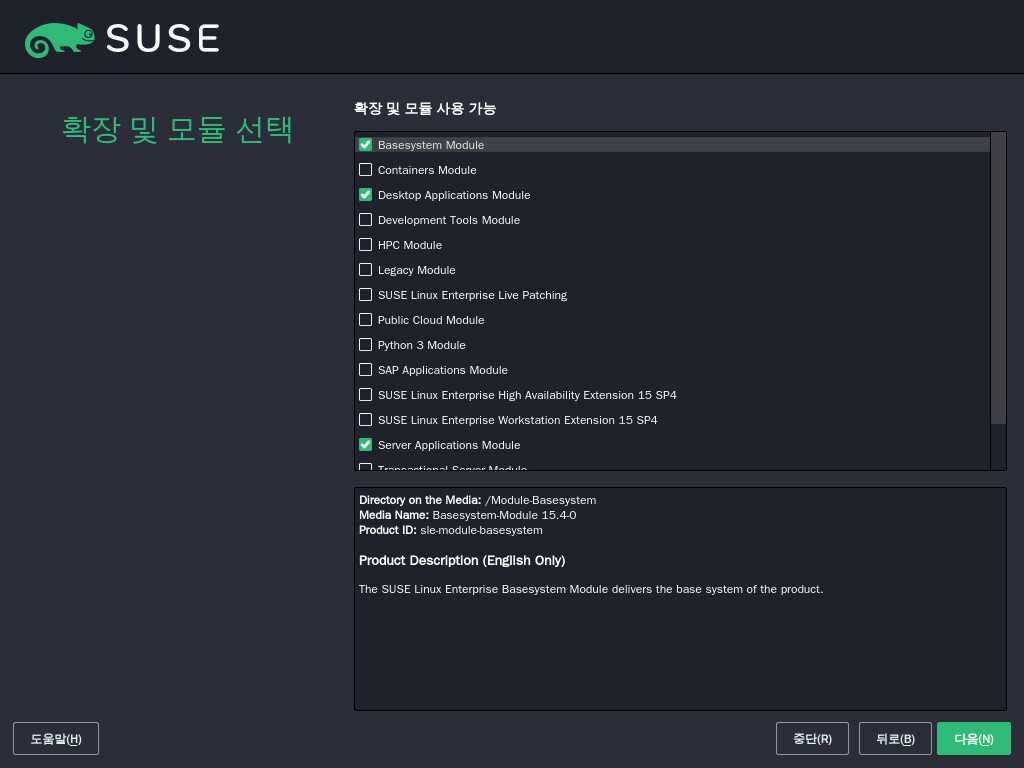Viewport: 1024px width, 768px height.
Task: Uncheck Desktop Applications Module
Action: pos(366,195)
